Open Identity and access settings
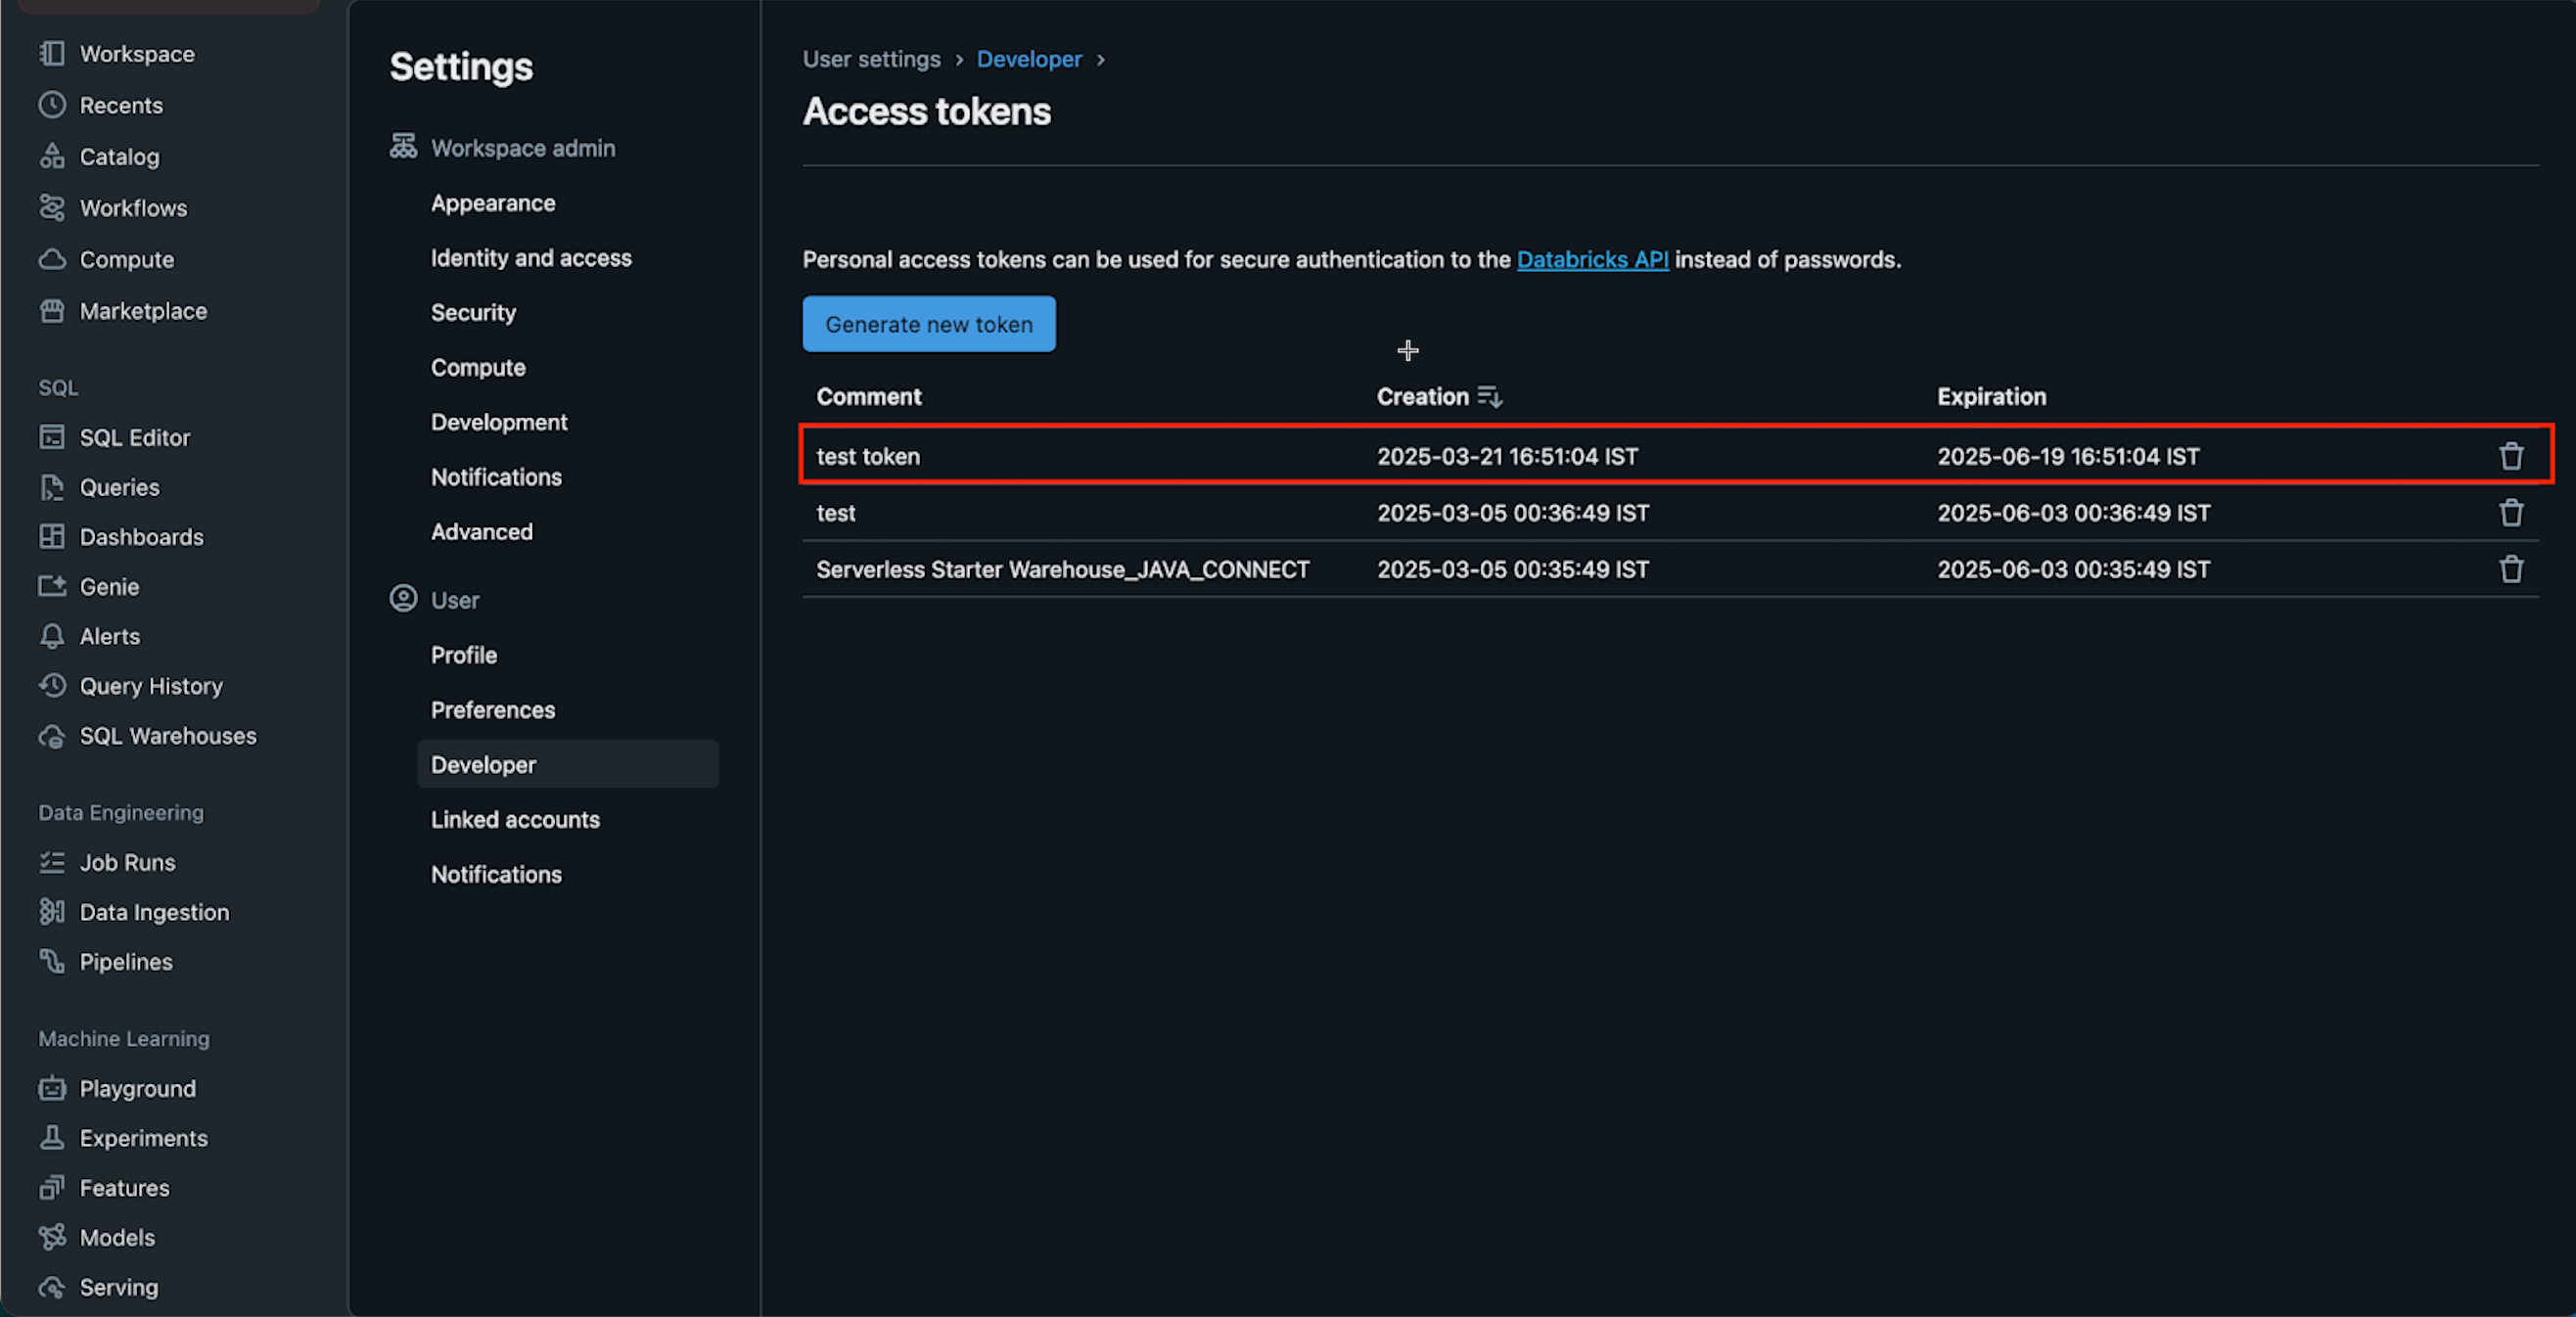Image resolution: width=2576 pixels, height=1317 pixels. pyautogui.click(x=531, y=258)
